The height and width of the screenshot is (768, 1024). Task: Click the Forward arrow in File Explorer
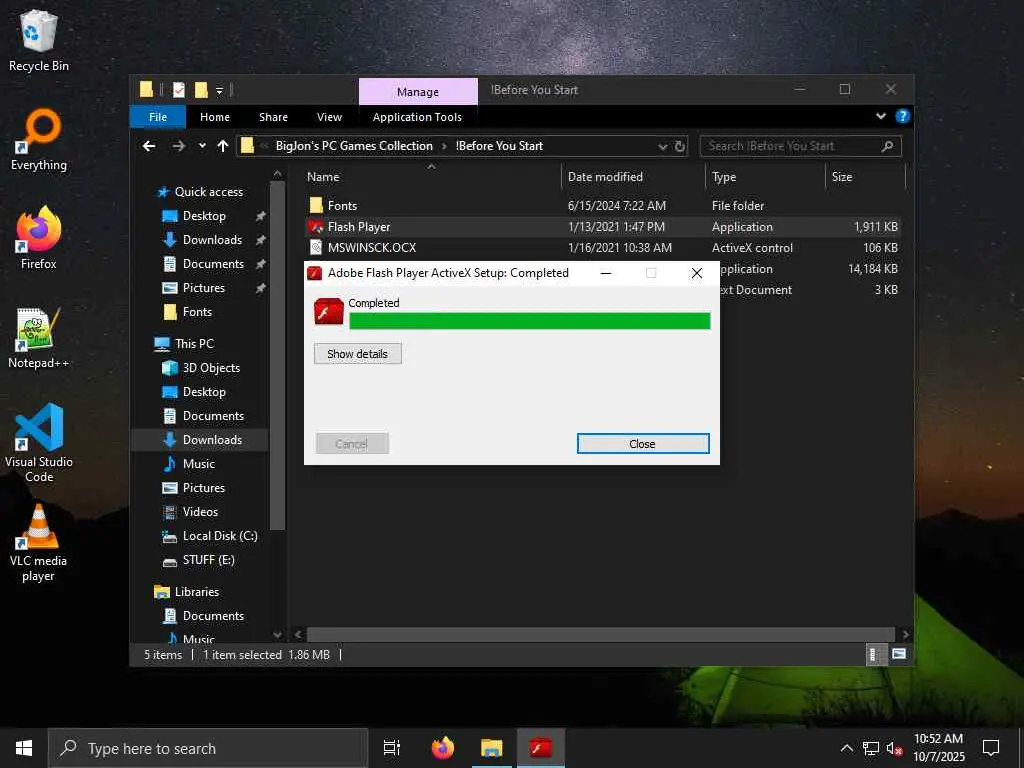pyautogui.click(x=178, y=146)
